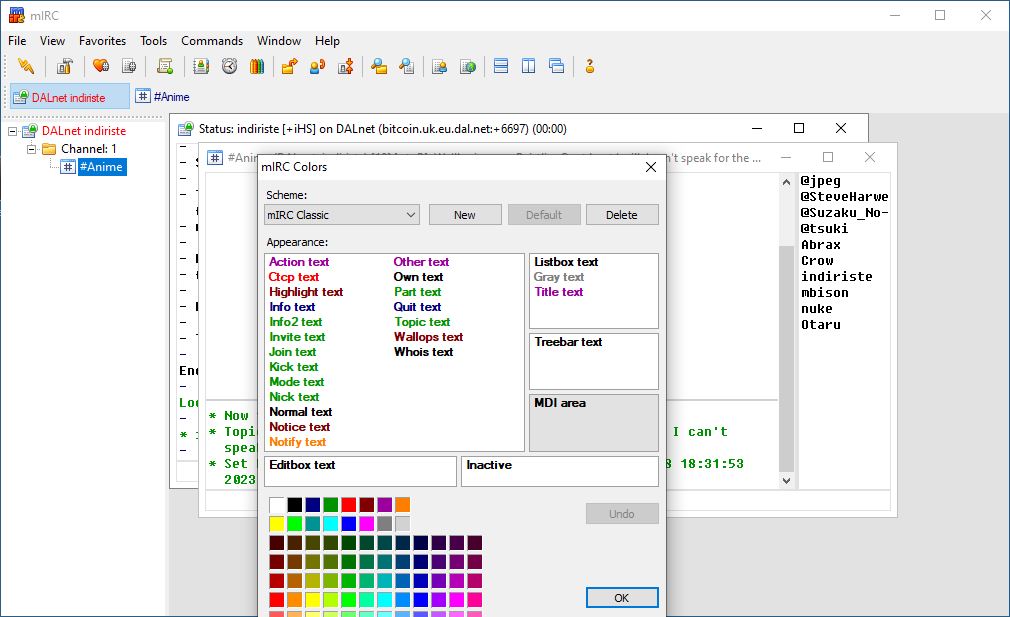
Task: Open the Timer alarm clock icon
Action: [x=229, y=66]
